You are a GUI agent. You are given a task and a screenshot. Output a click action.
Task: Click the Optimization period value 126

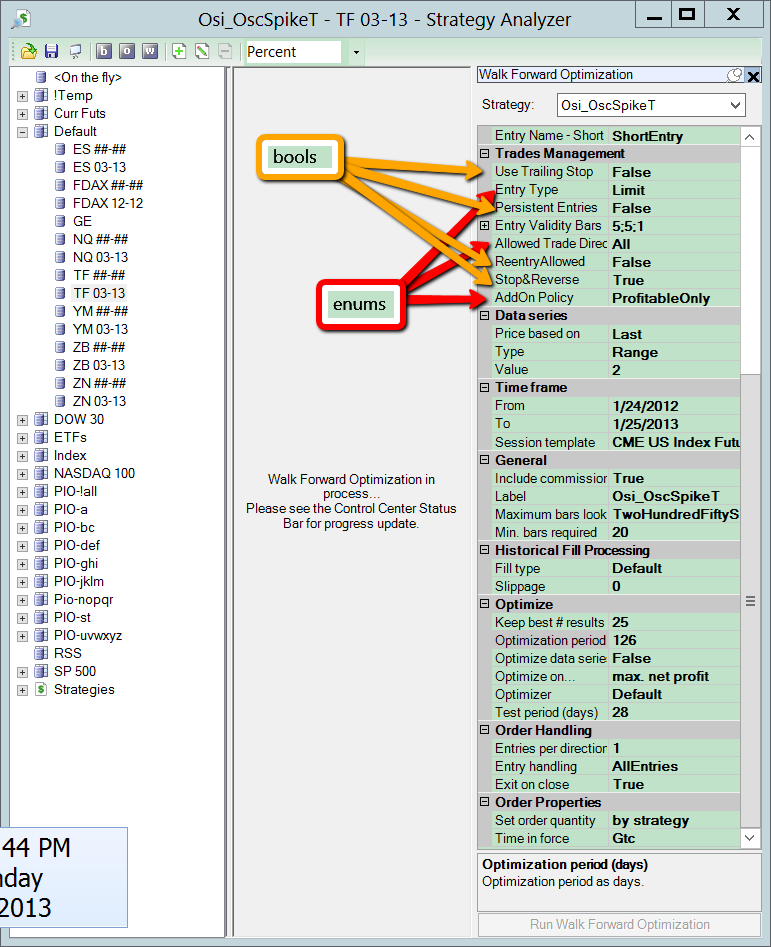coord(674,640)
